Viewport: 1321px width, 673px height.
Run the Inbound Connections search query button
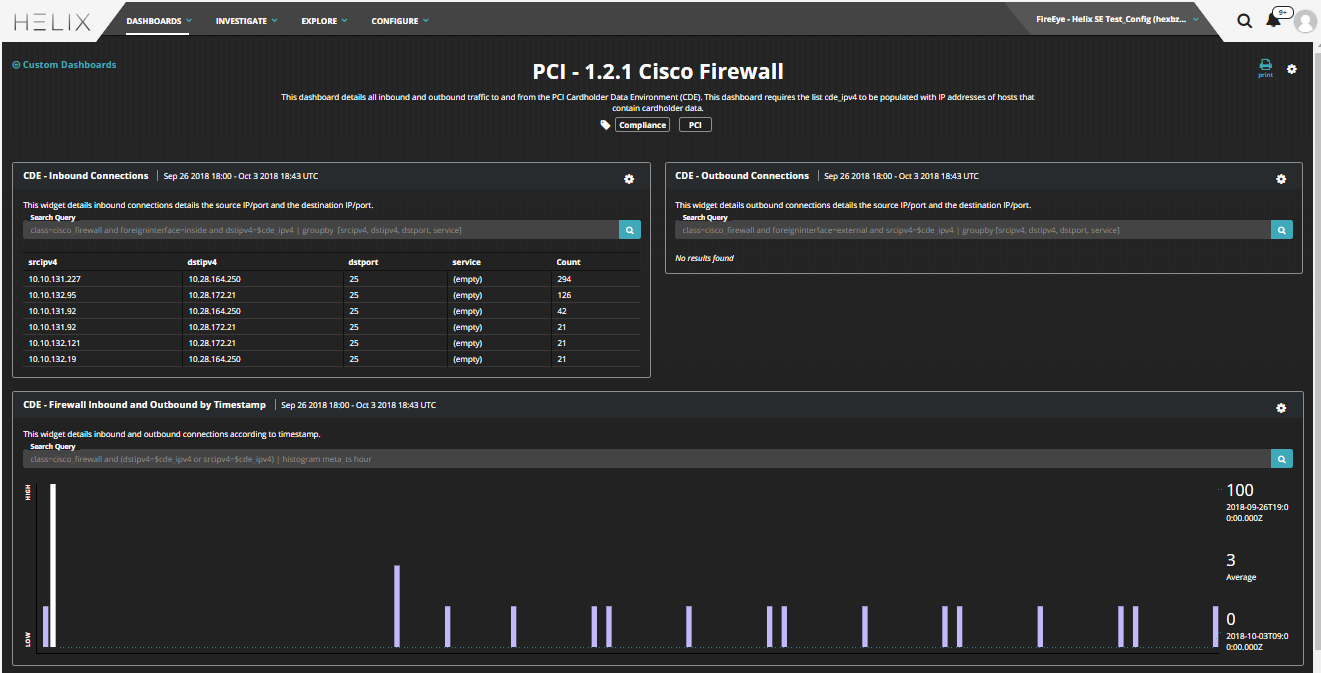[x=630, y=230]
